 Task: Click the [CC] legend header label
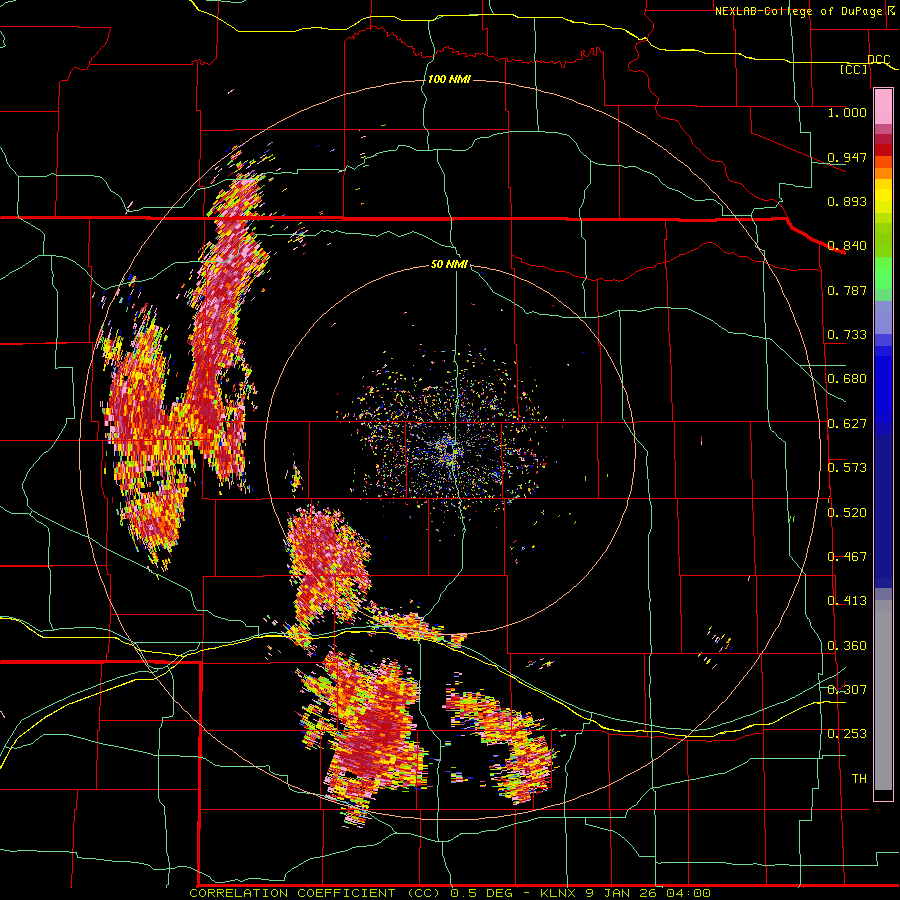click(854, 69)
